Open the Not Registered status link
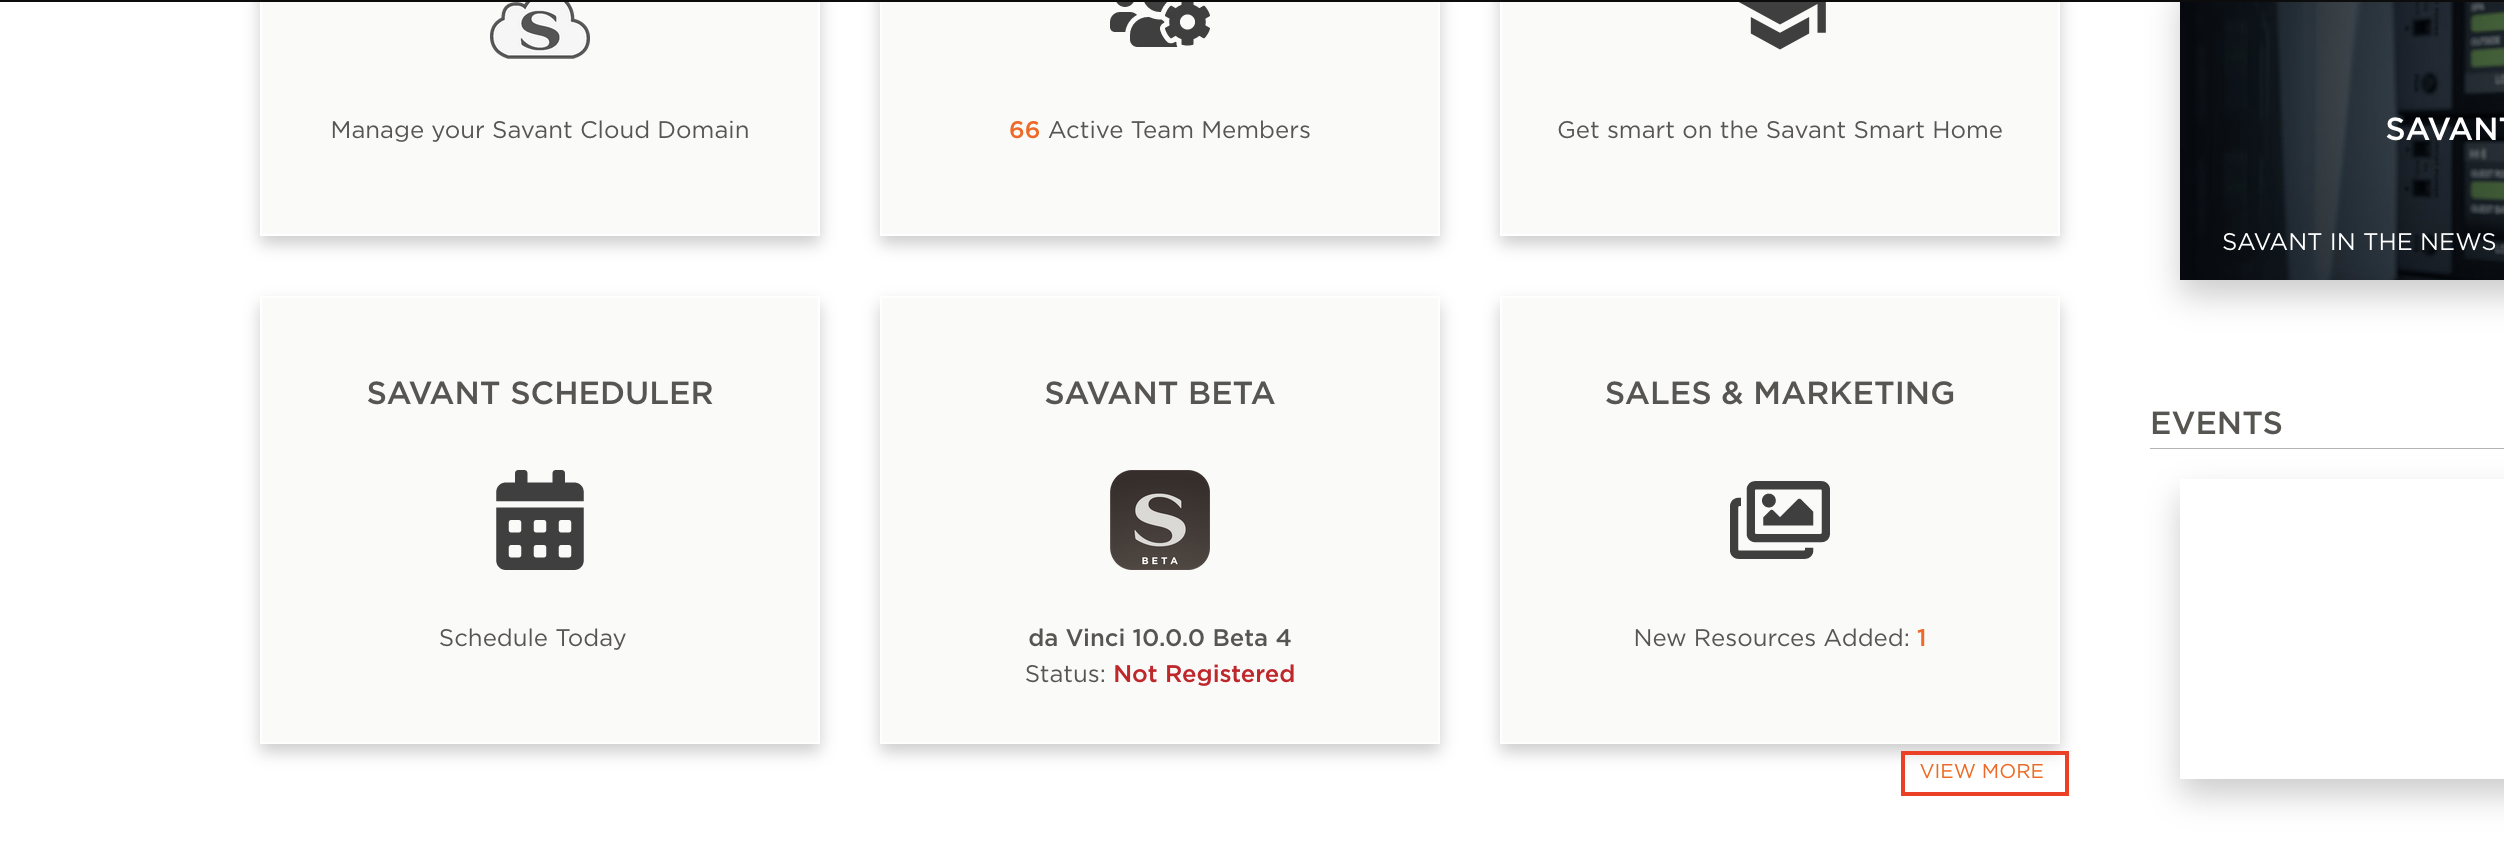2504x844 pixels. (1204, 674)
